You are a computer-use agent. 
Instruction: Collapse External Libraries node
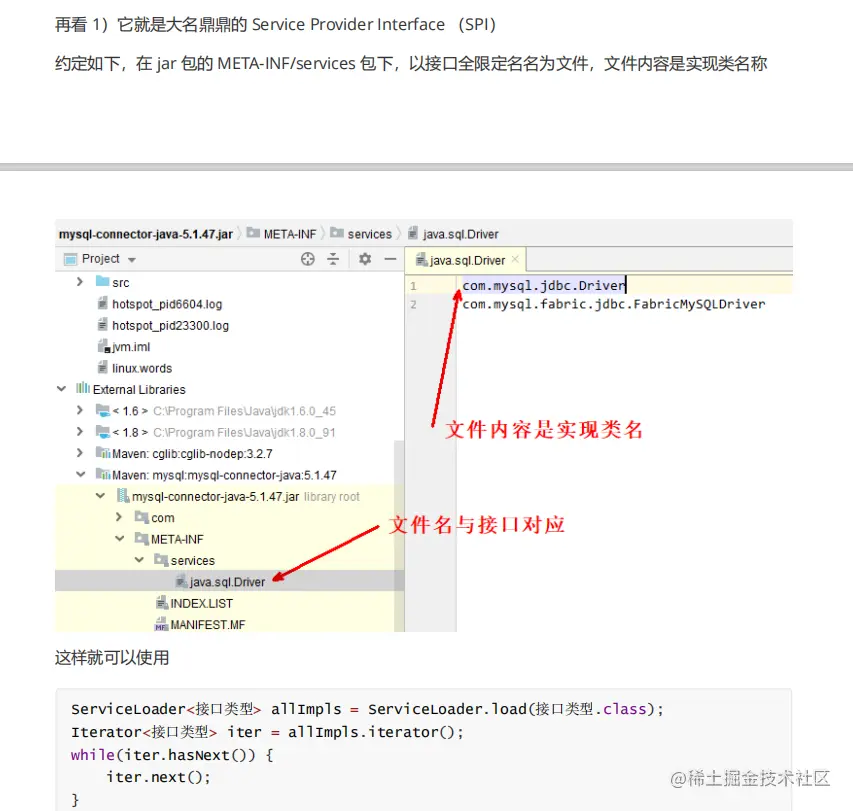pos(61,389)
